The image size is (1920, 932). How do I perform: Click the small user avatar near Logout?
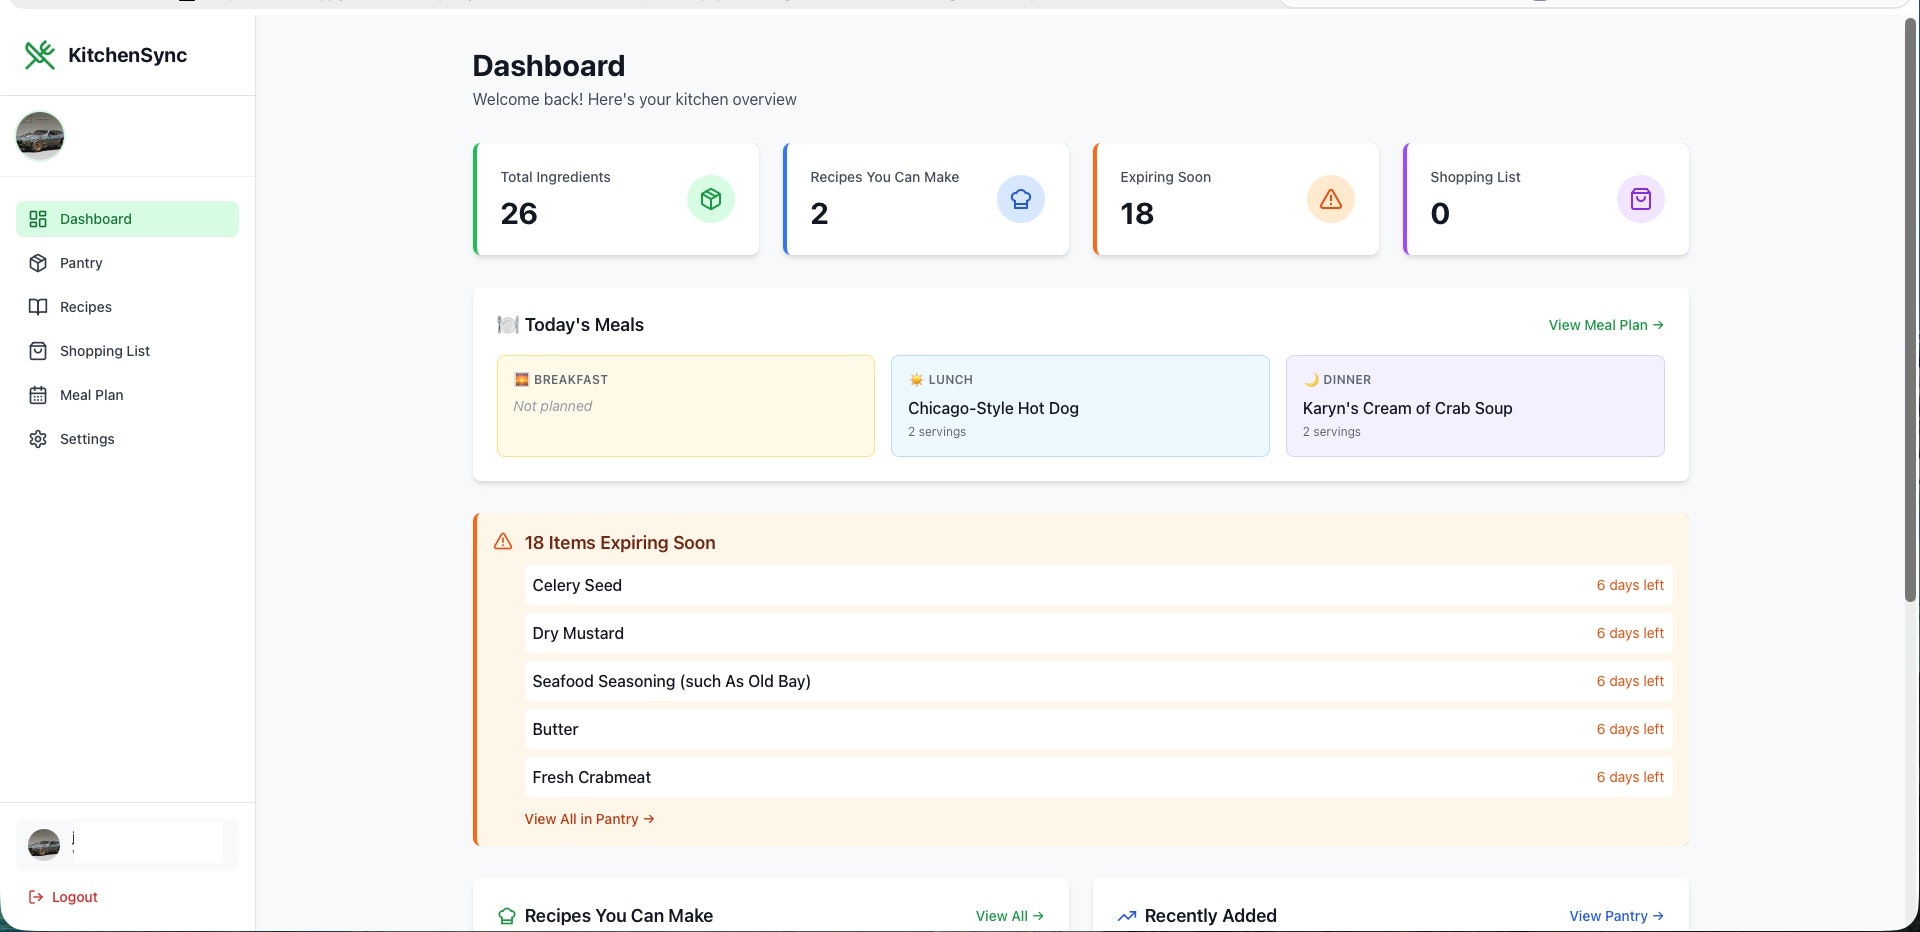[x=44, y=845]
